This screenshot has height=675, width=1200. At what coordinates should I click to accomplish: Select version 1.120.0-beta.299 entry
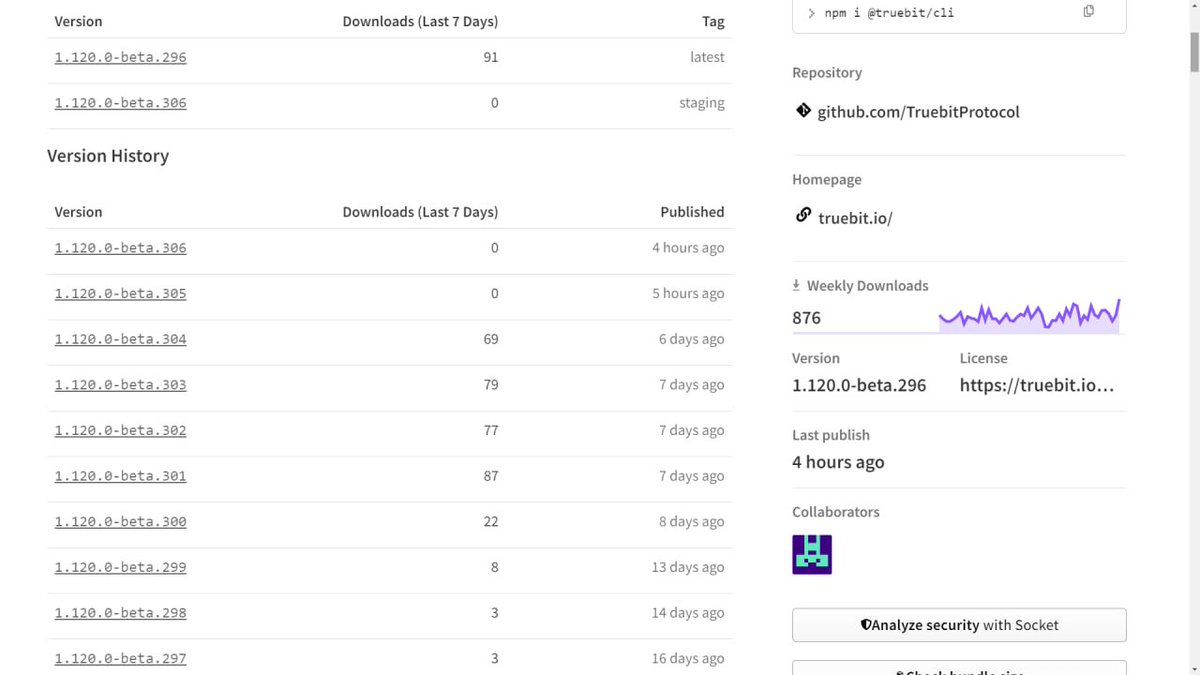120,567
